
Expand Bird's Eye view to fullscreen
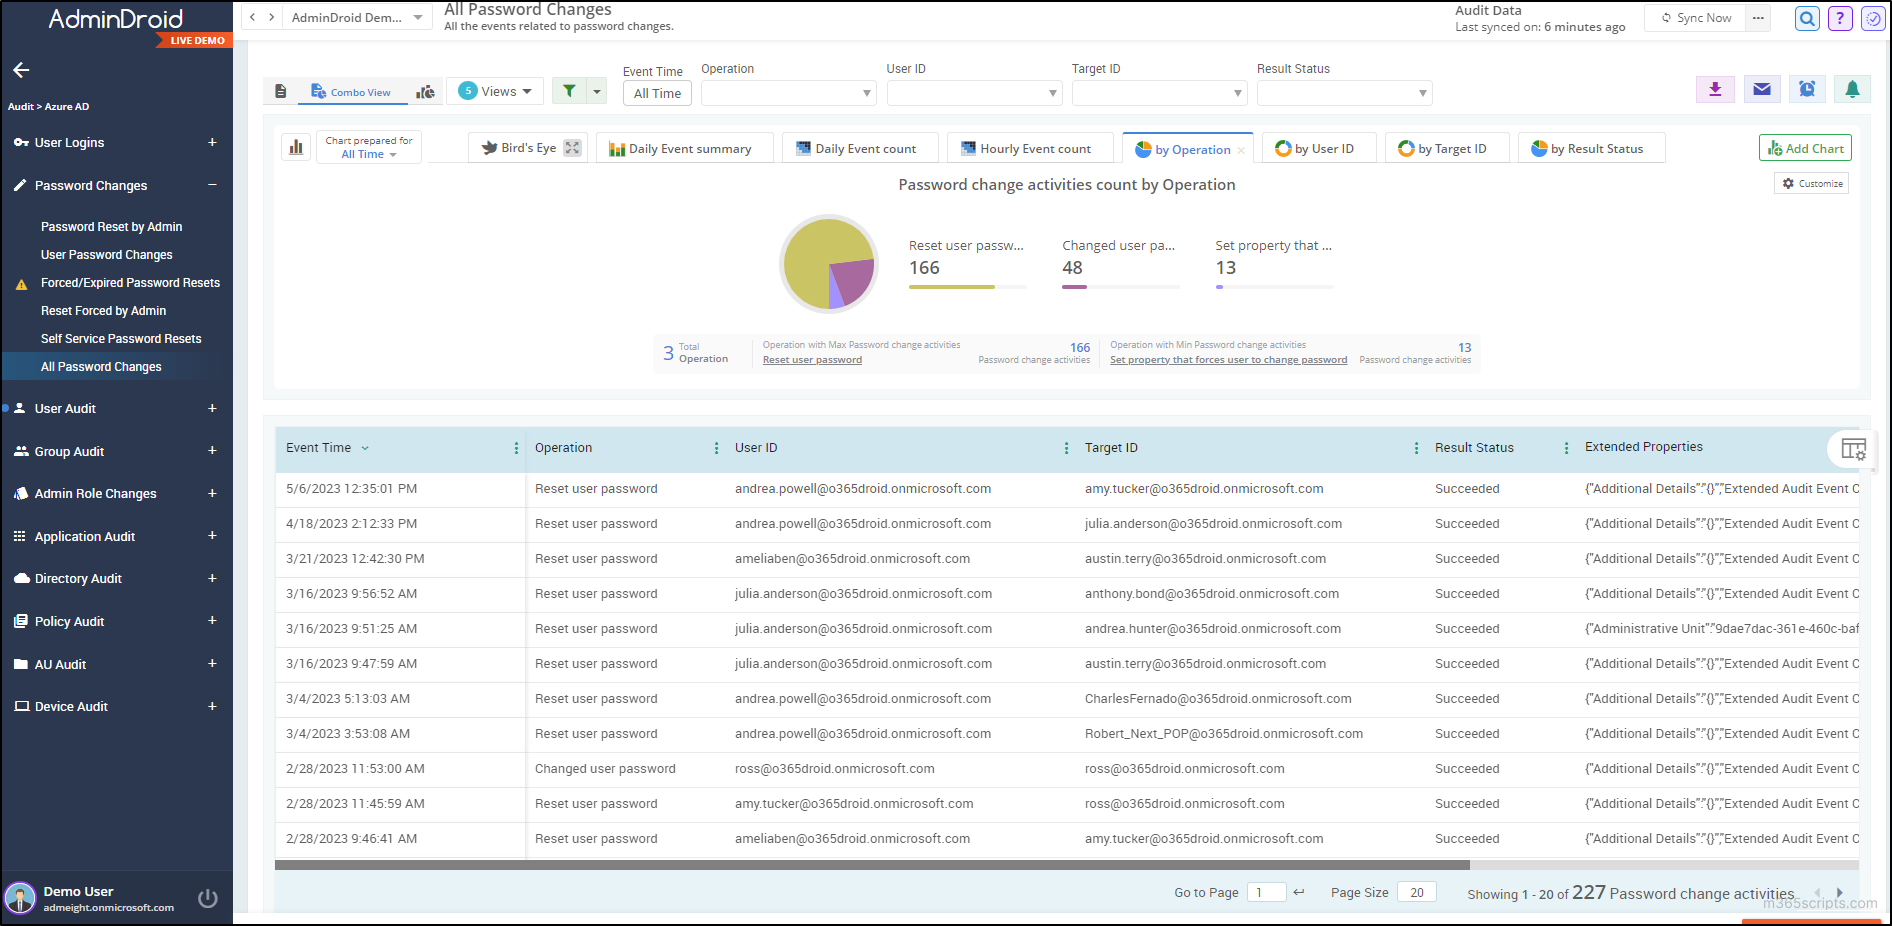pyautogui.click(x=571, y=147)
